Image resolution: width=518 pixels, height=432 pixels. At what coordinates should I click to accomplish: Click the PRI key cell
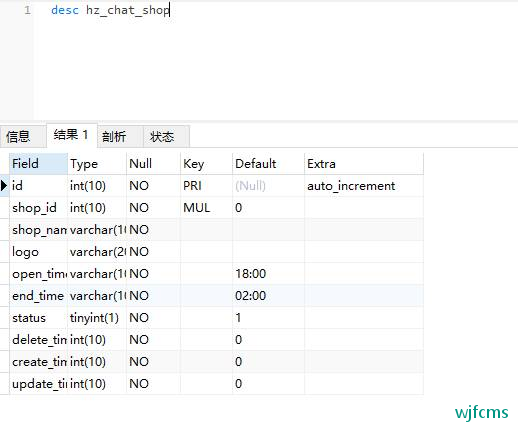pos(206,186)
